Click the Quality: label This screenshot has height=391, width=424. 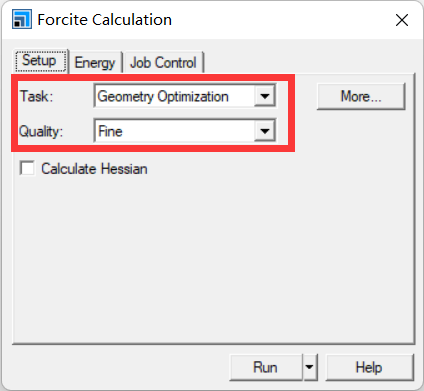click(x=41, y=131)
